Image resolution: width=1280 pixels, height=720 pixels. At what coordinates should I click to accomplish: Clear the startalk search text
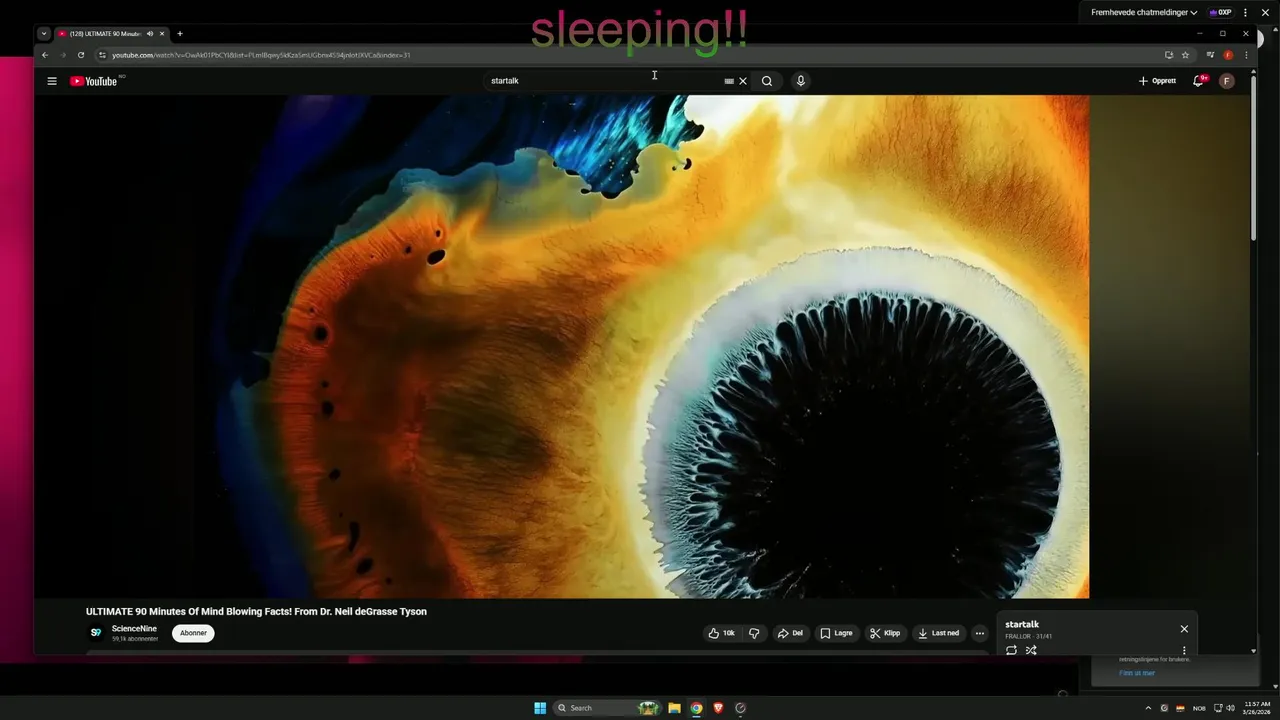[x=743, y=81]
